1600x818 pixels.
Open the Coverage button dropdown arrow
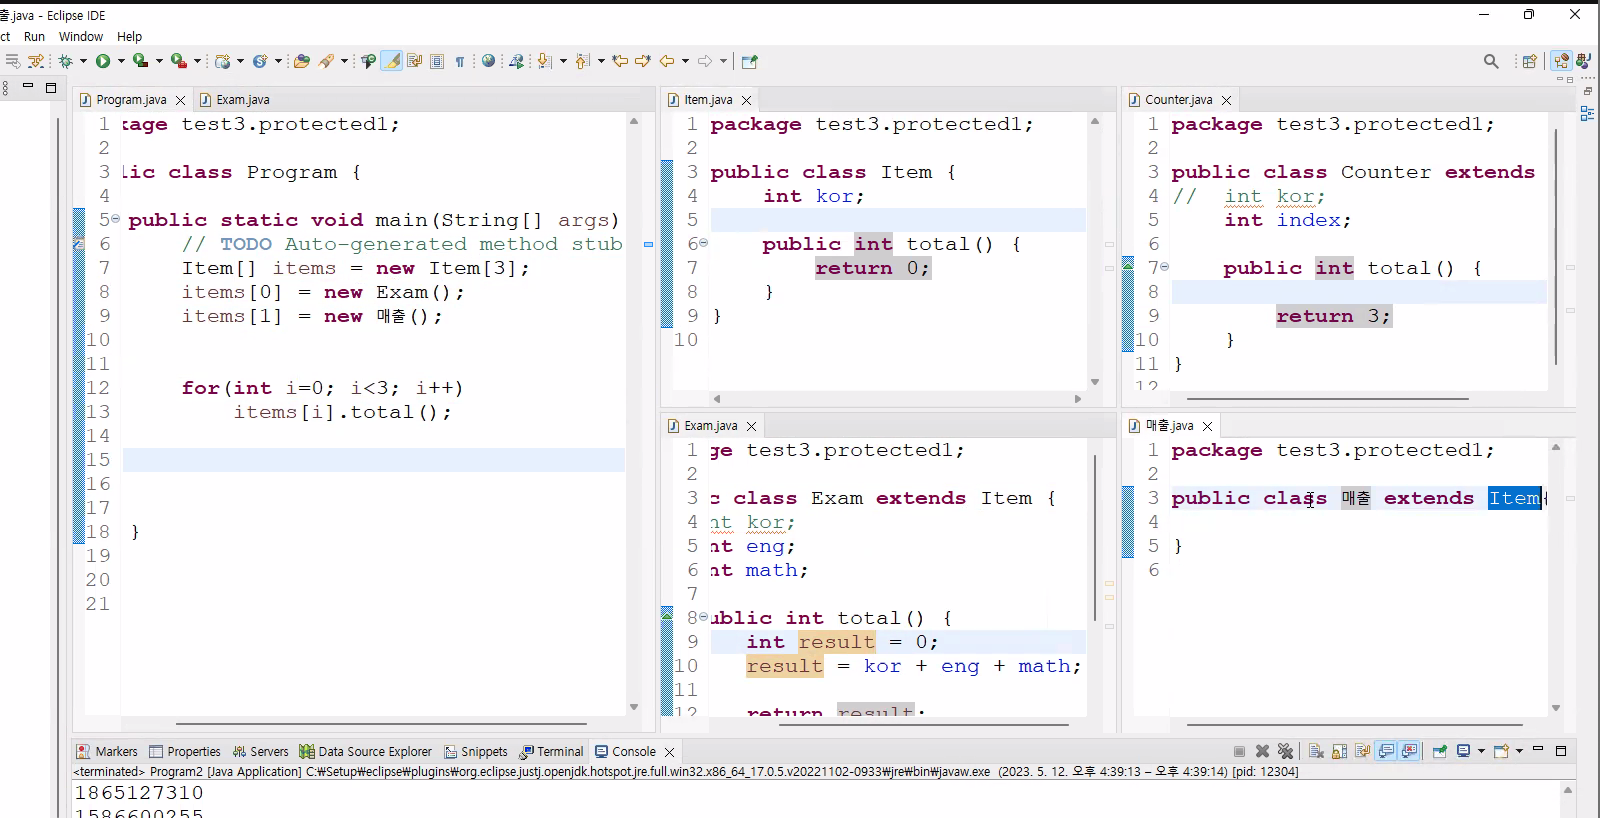(x=159, y=61)
